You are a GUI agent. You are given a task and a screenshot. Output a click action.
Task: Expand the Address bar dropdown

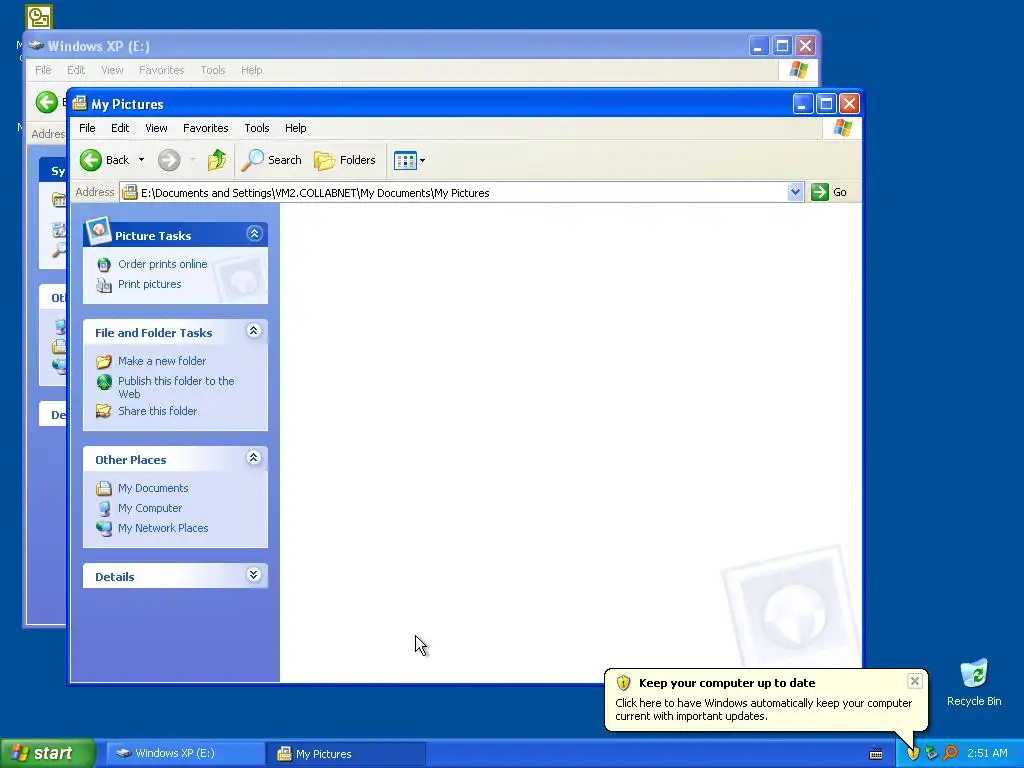[795, 192]
